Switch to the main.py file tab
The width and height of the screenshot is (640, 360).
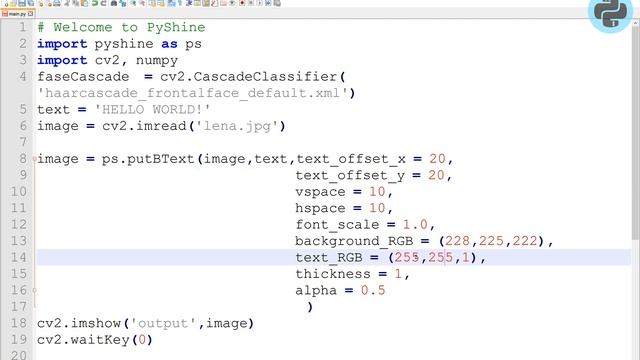pos(18,14)
